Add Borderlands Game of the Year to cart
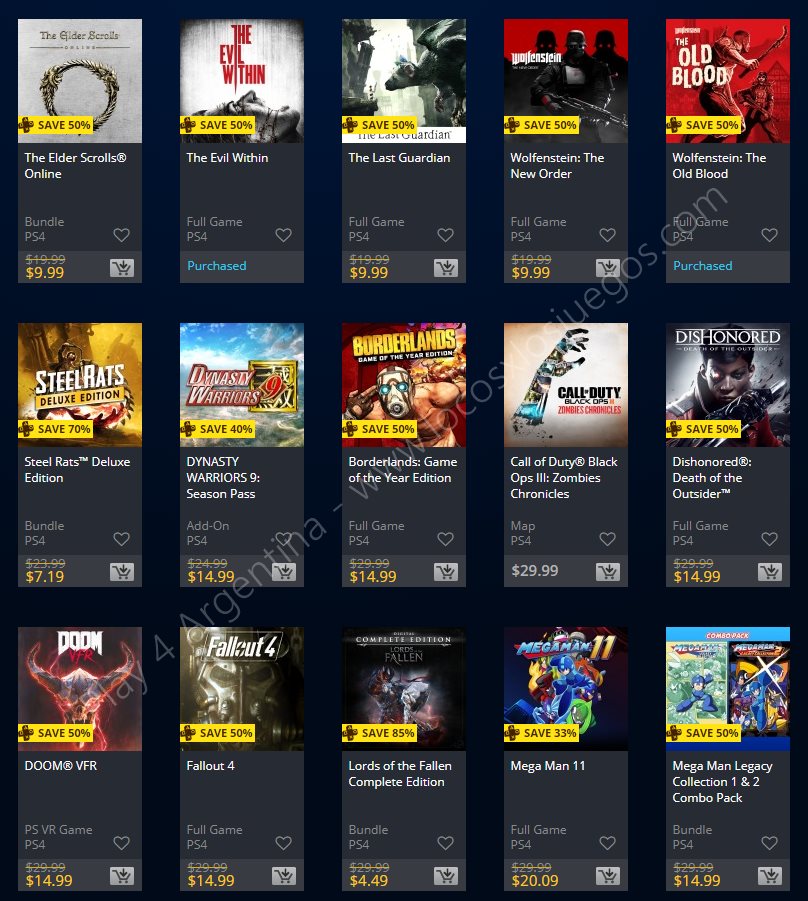Screen dimensions: 808x901 pos(446,572)
